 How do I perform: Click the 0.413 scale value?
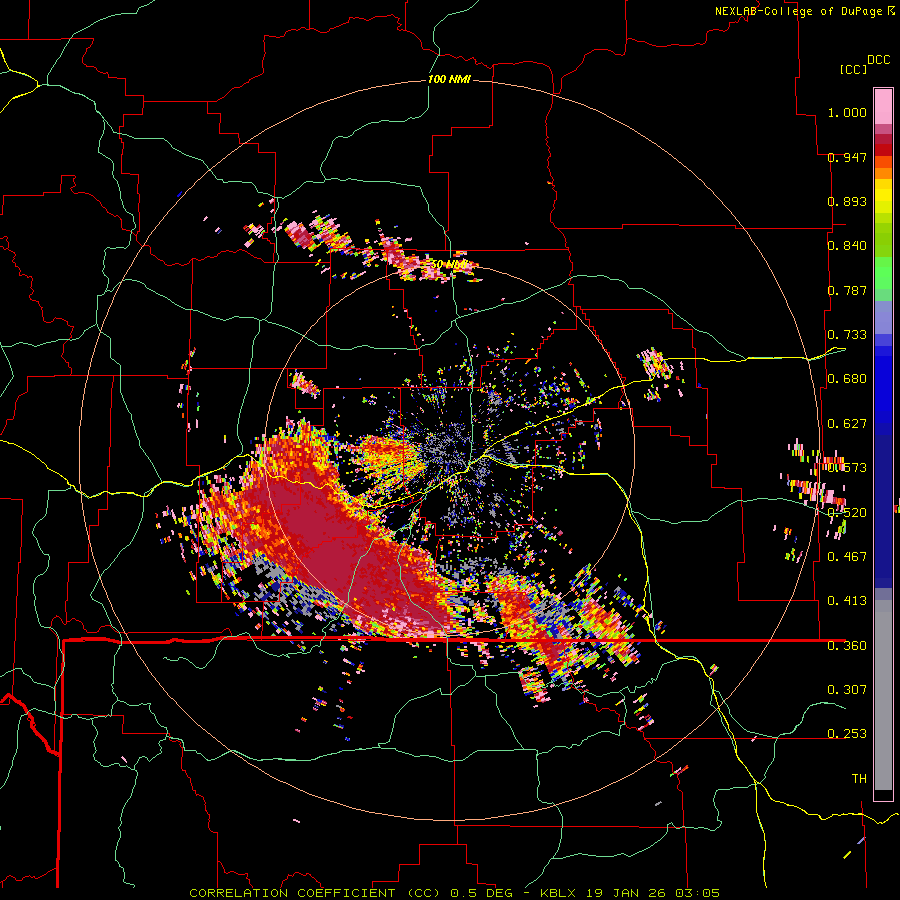click(847, 601)
